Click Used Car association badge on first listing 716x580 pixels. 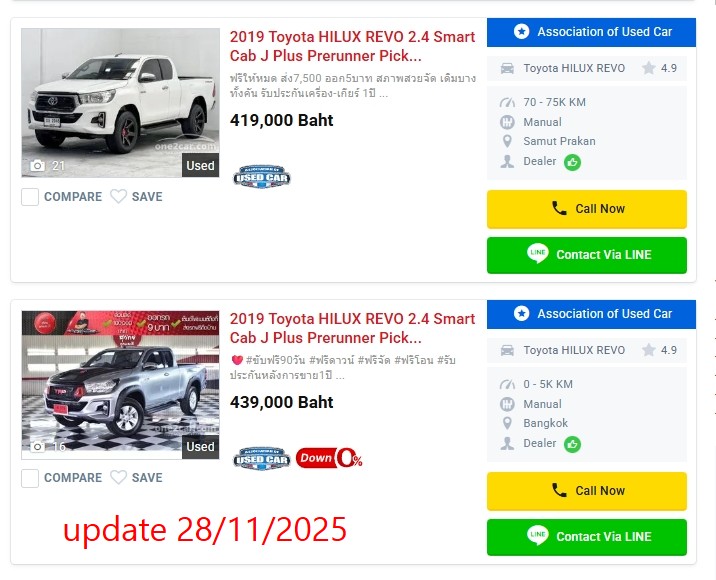(x=262, y=177)
